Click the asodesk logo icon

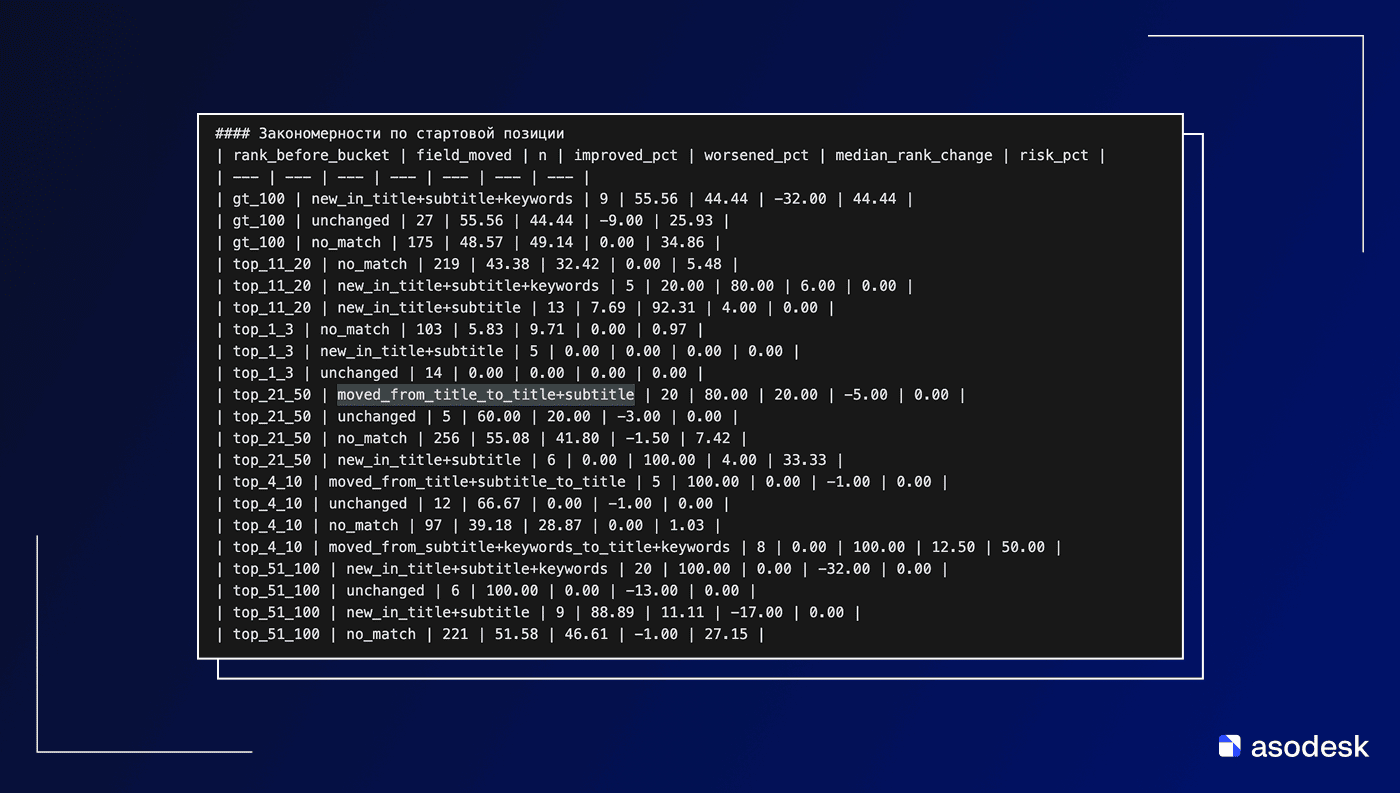[1229, 746]
